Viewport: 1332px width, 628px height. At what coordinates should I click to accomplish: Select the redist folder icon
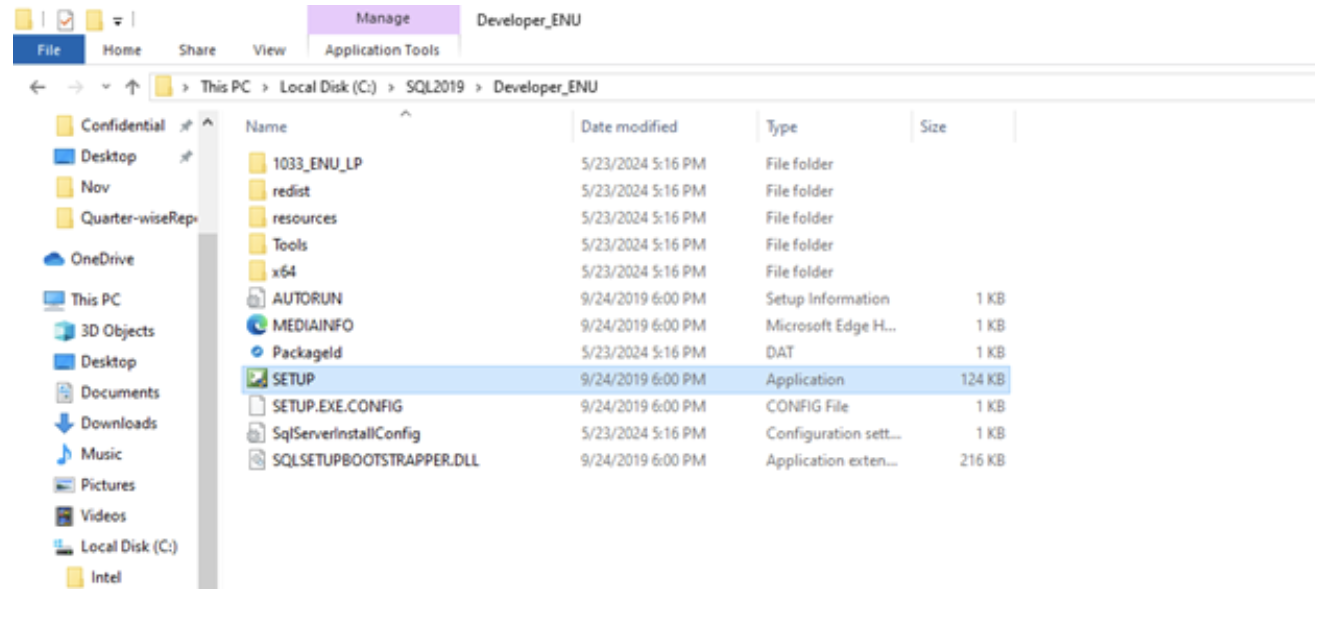tap(256, 191)
